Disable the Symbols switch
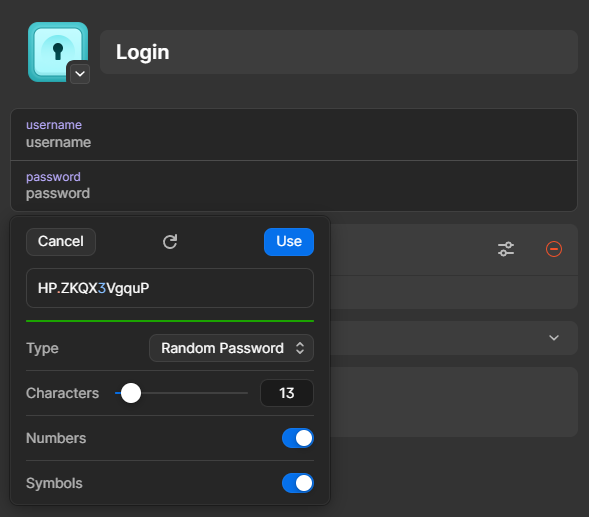589x517 pixels. coord(298,483)
